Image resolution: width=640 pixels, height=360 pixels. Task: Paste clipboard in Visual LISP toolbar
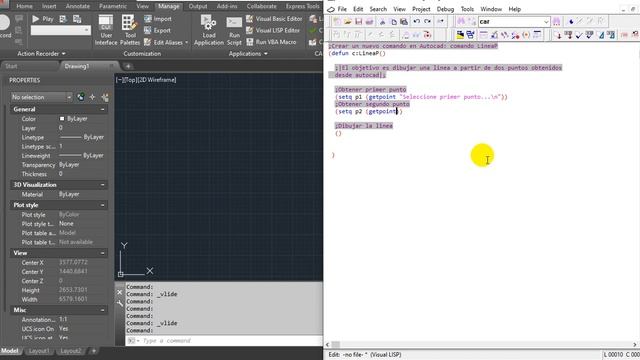404,21
